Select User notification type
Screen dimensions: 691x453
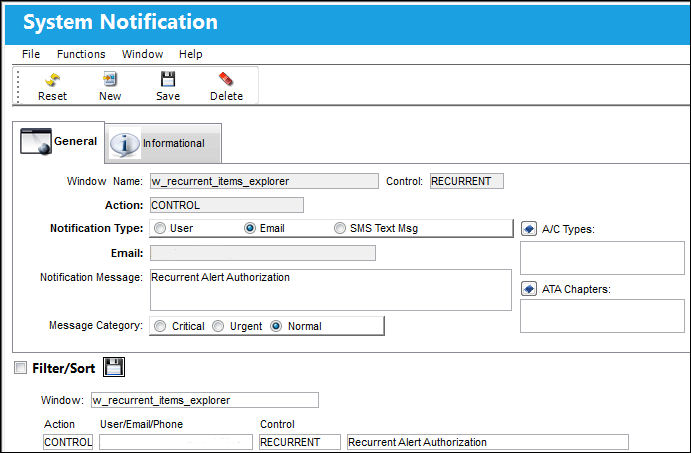coord(160,228)
